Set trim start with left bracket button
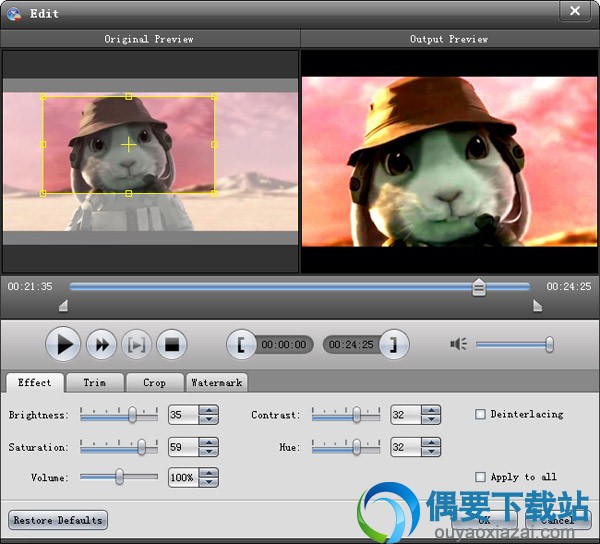 241,344
